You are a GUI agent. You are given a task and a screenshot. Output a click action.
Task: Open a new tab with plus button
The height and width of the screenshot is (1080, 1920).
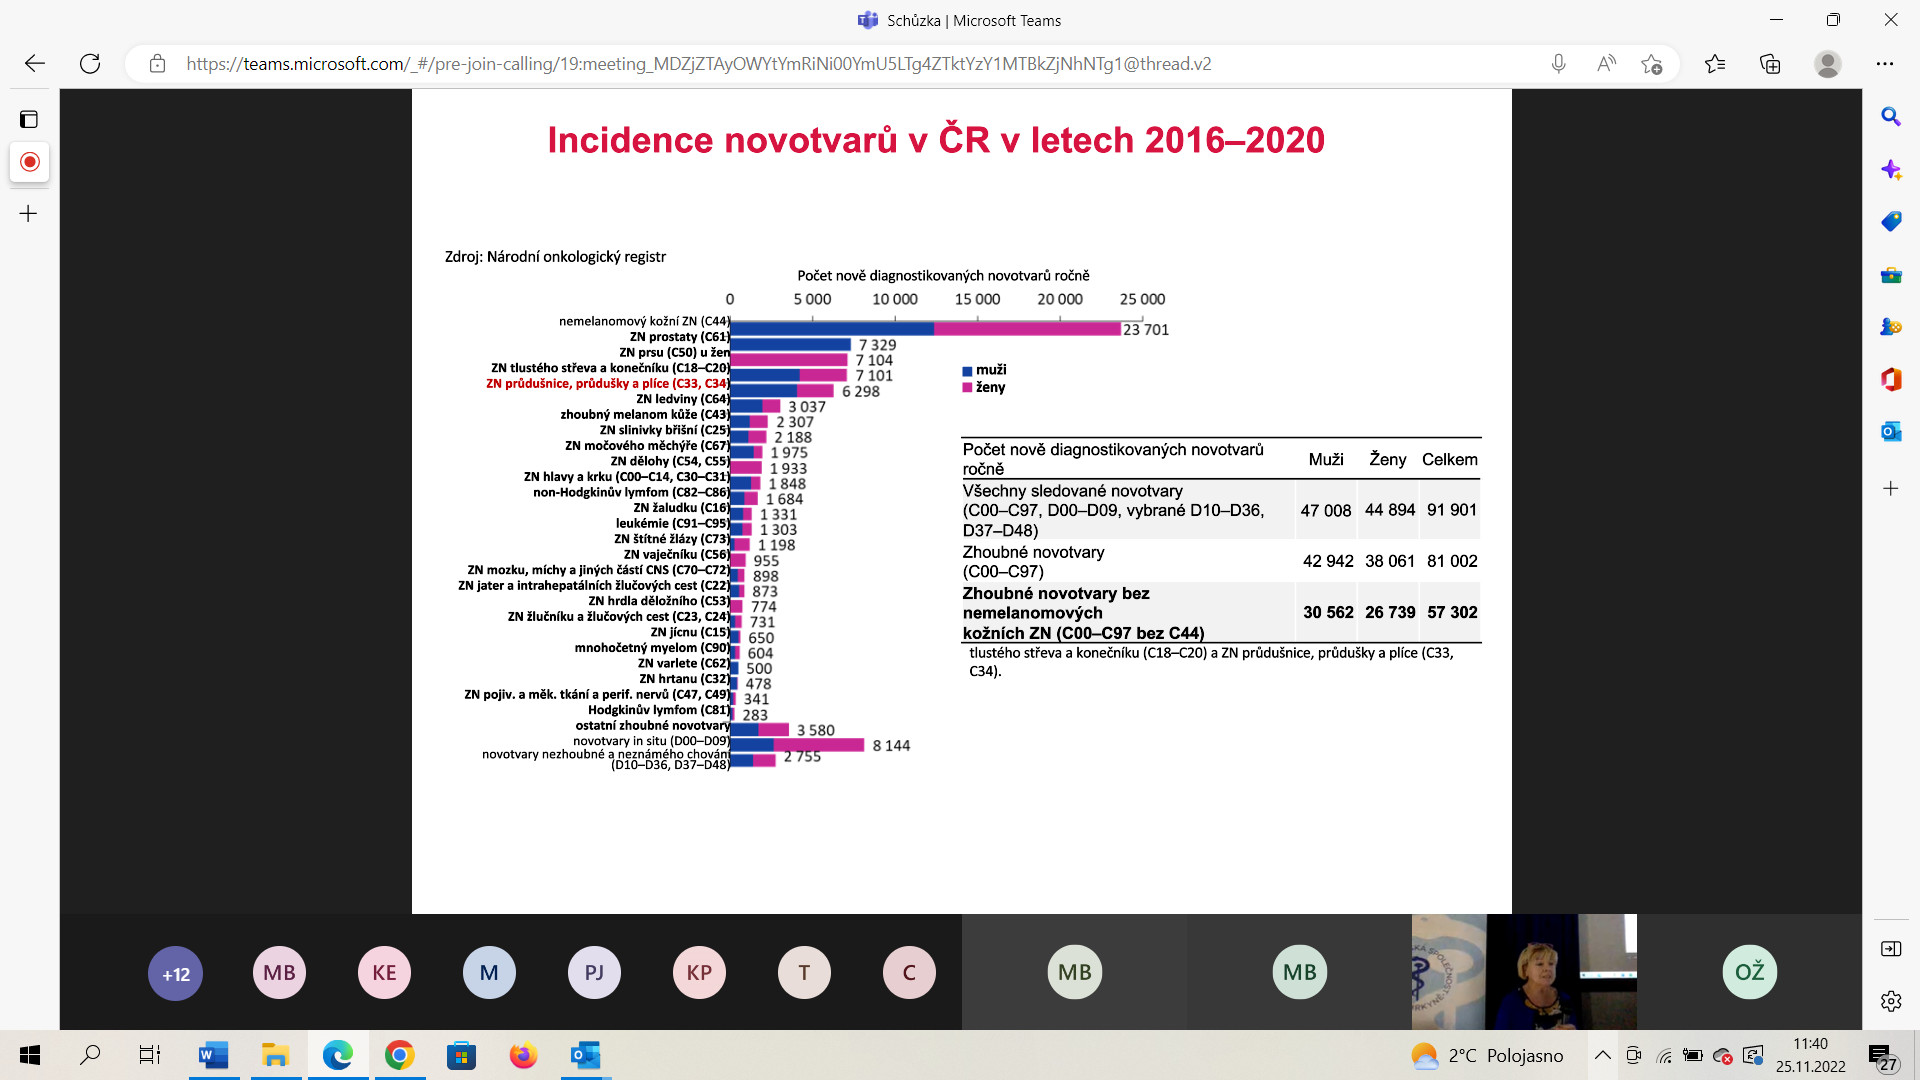[x=29, y=213]
